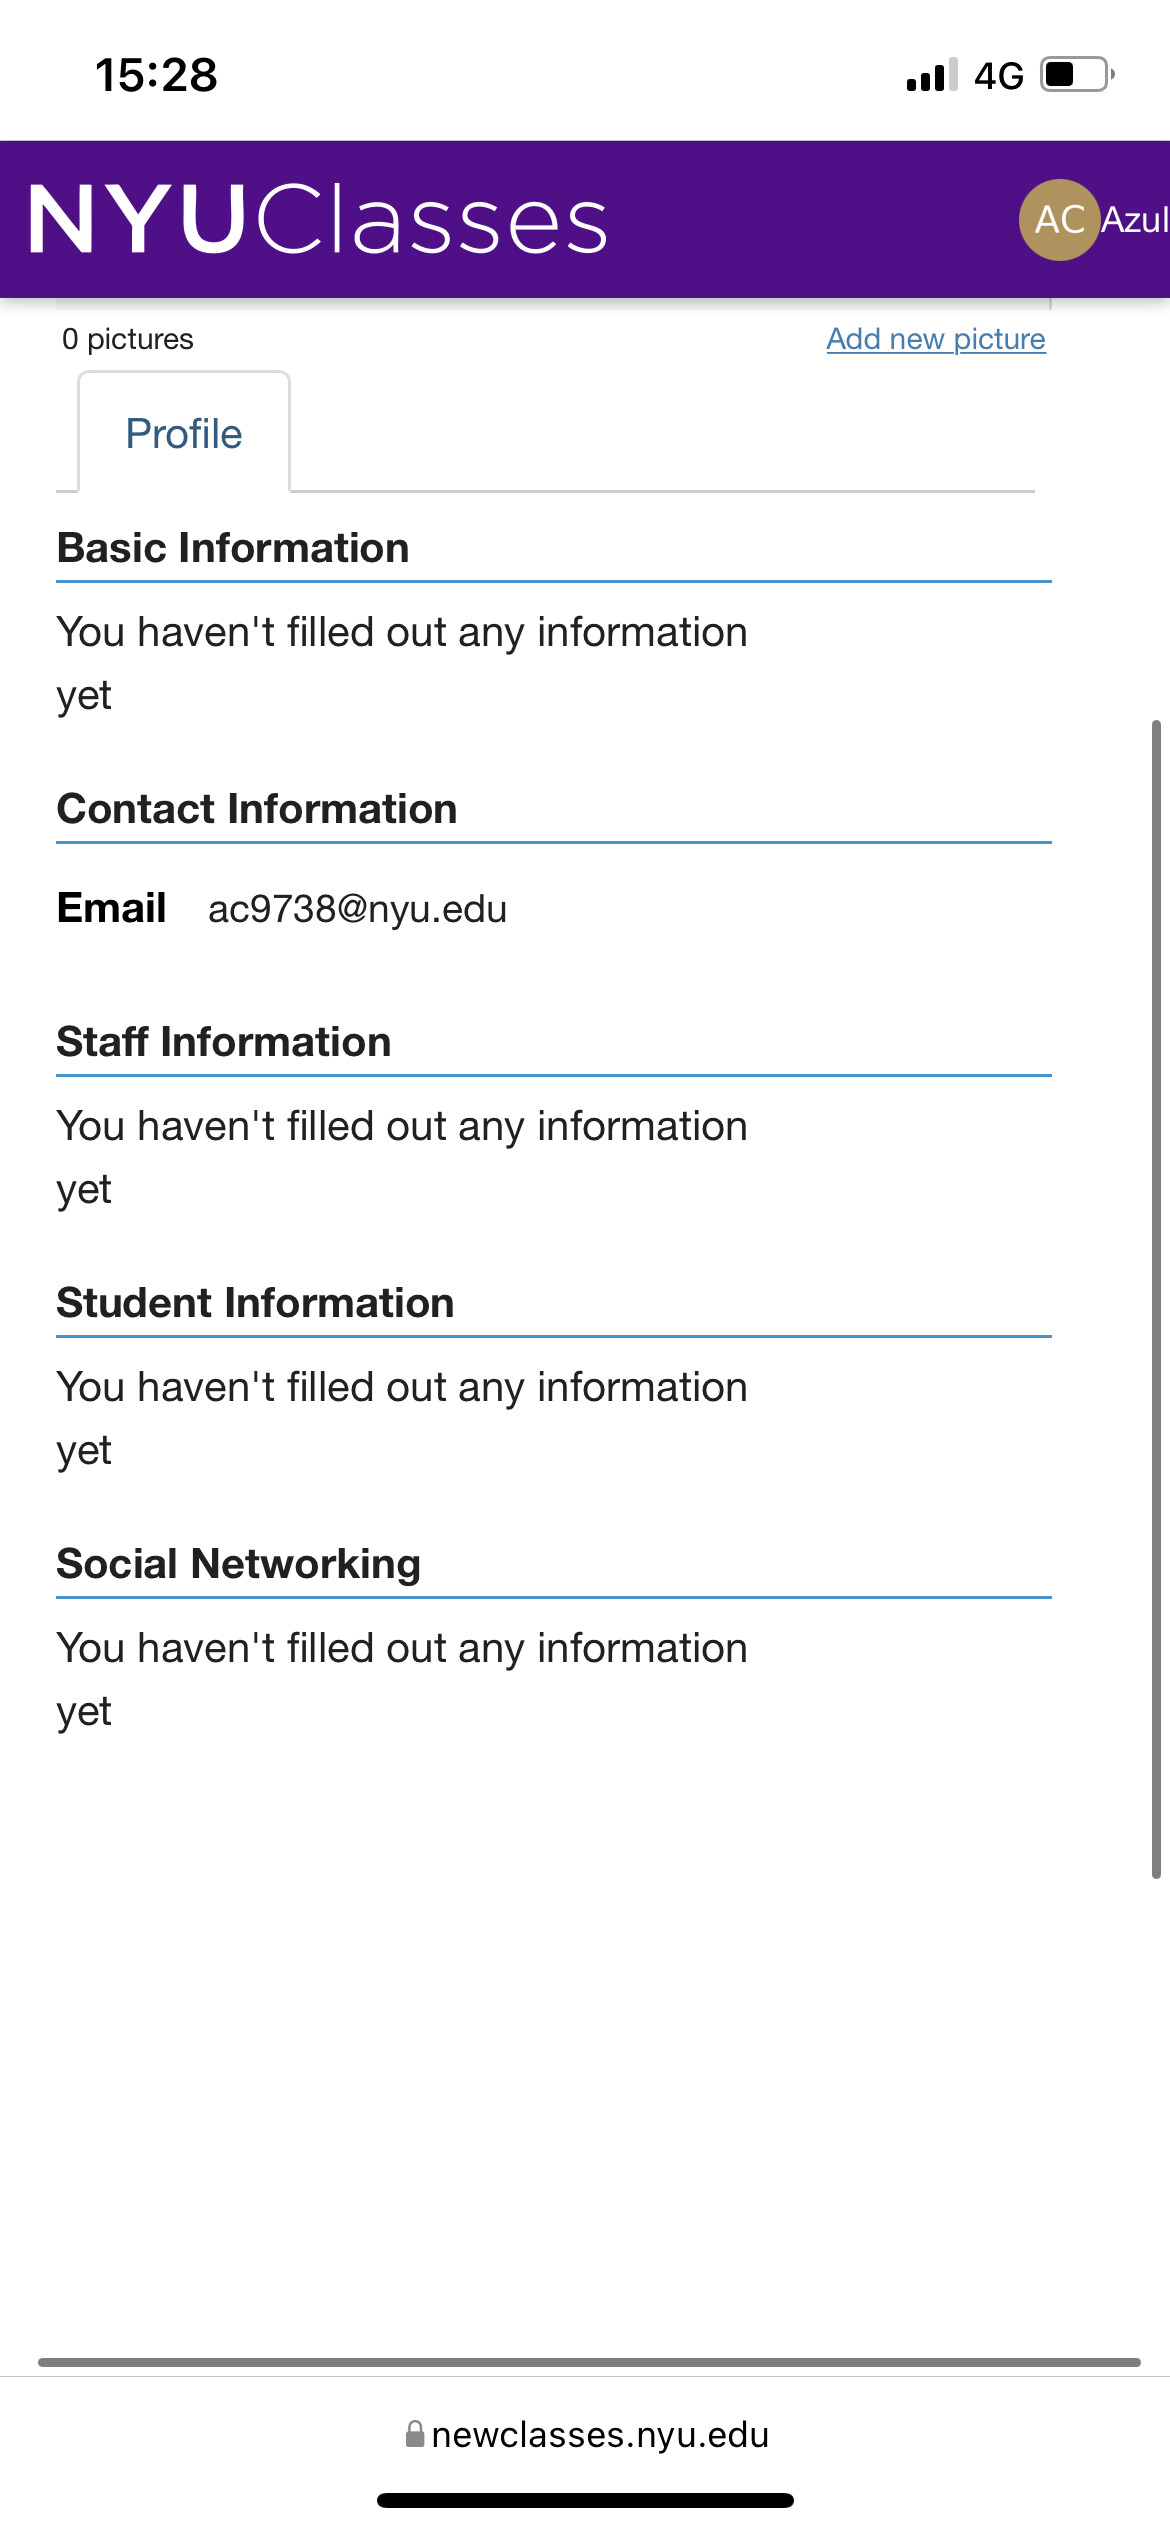Select the ac9738@nyu.edu email address
The height and width of the screenshot is (2532, 1170).
click(357, 909)
